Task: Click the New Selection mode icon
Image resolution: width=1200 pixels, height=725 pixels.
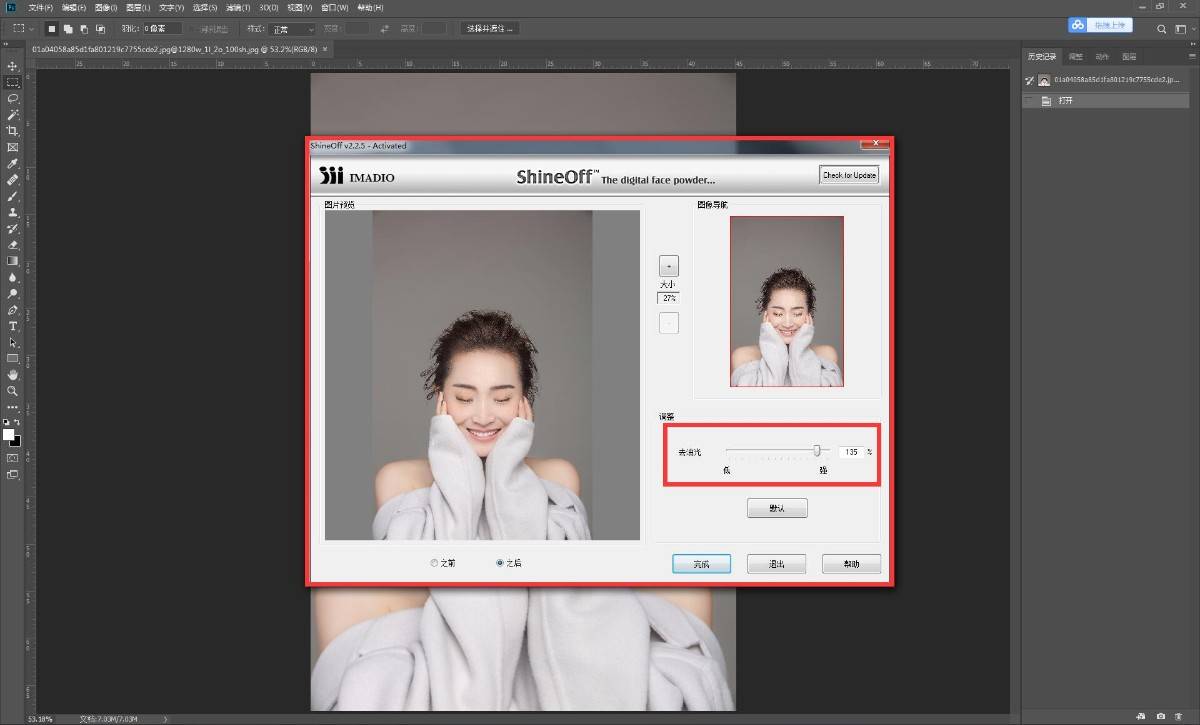Action: (52, 28)
